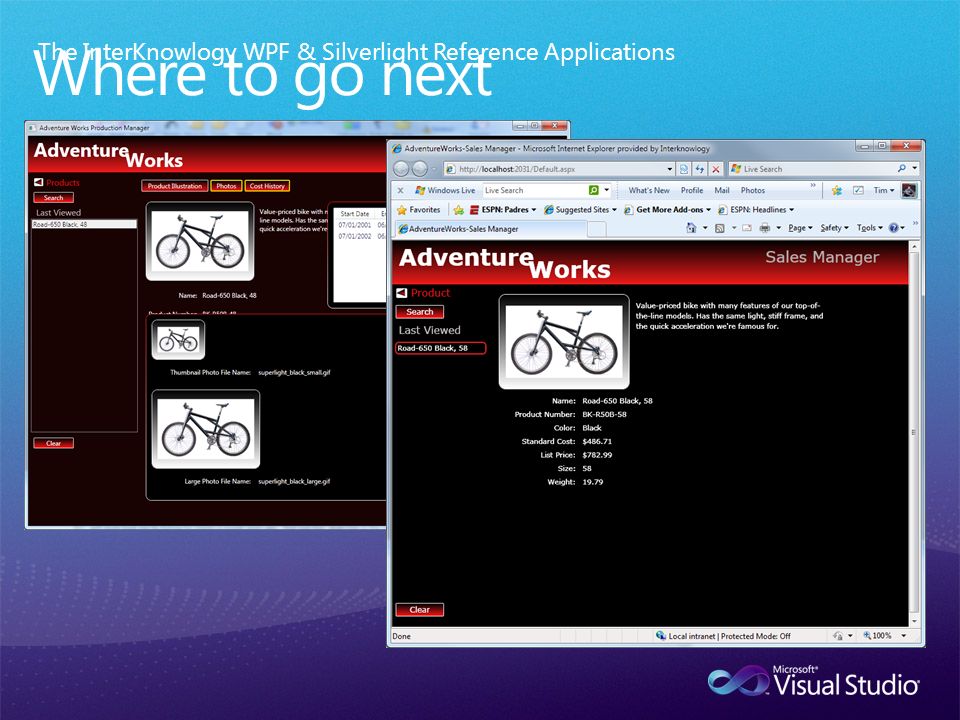Expand the address bar history dropdown arrow

click(669, 169)
